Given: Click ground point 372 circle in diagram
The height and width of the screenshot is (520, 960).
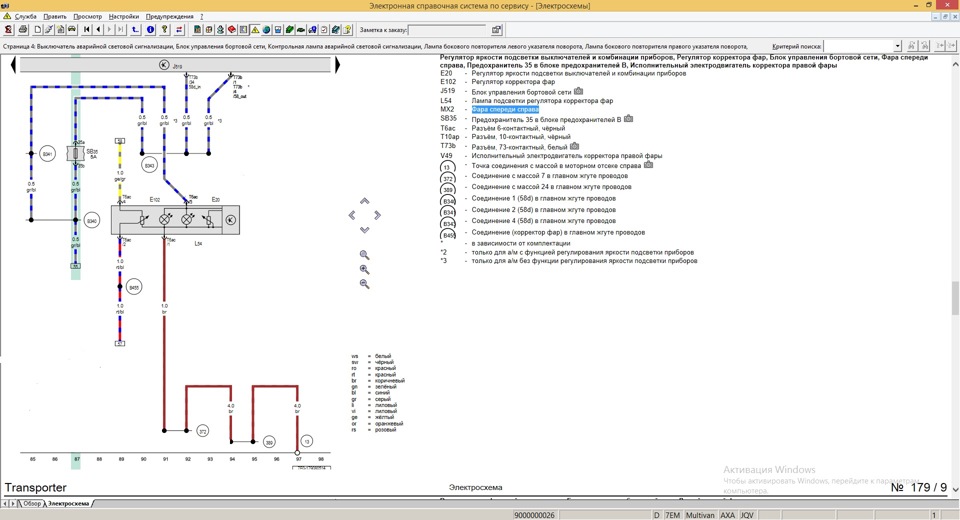Looking at the screenshot, I should coord(203,431).
